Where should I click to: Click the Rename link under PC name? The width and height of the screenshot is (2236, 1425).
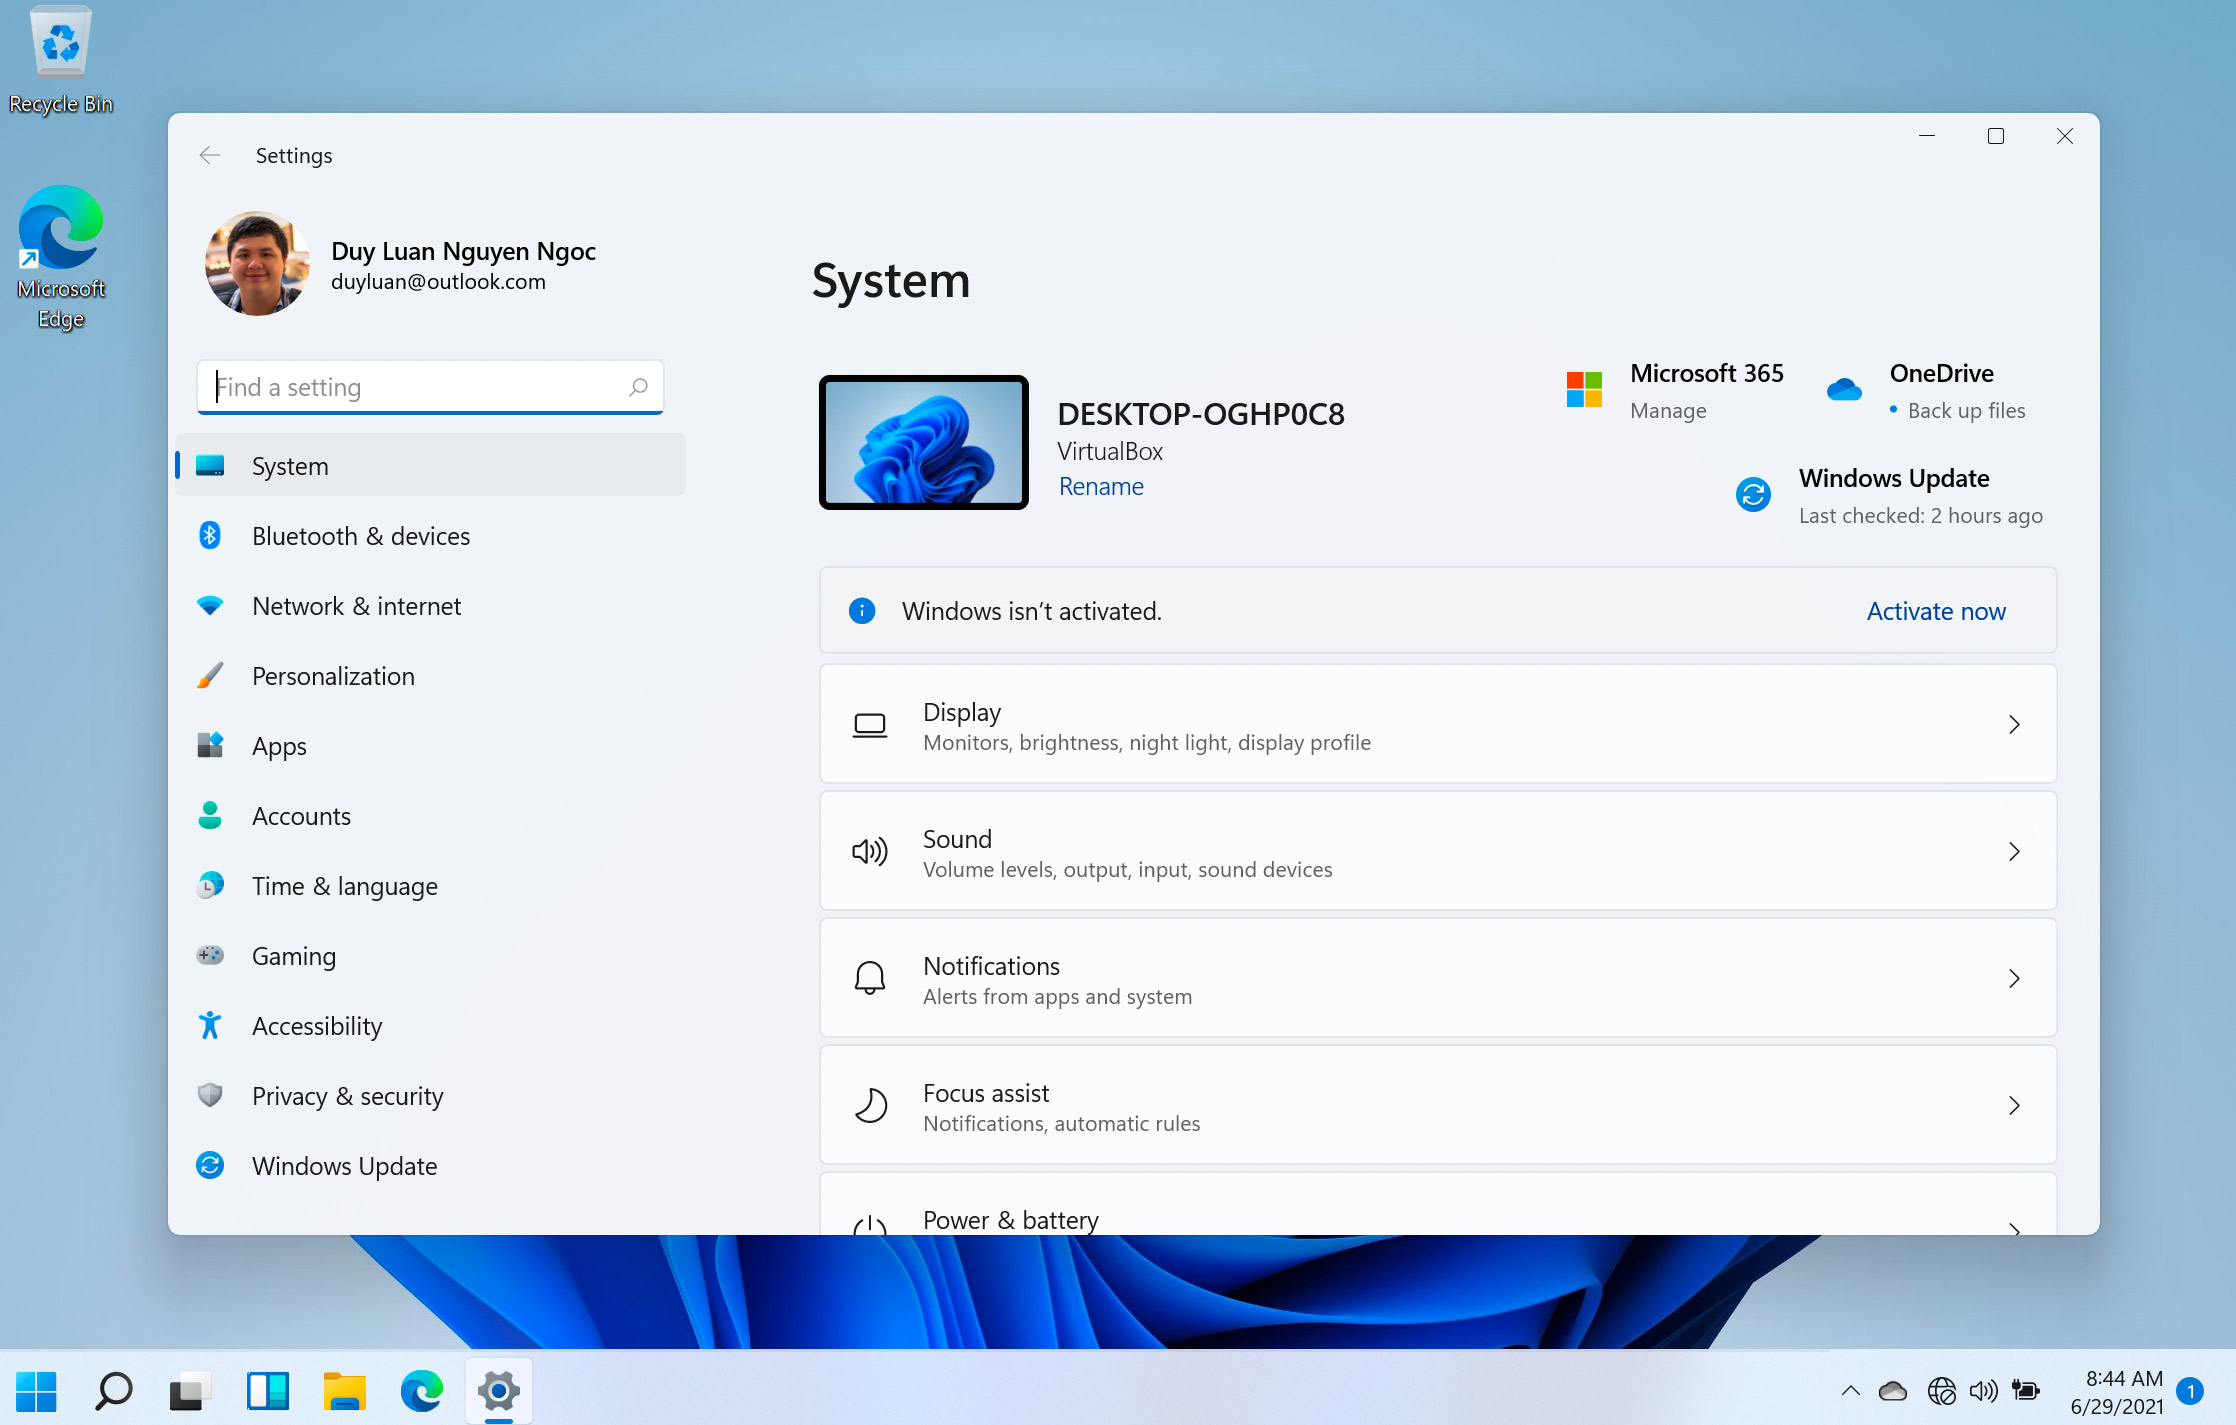pyautogui.click(x=1101, y=487)
